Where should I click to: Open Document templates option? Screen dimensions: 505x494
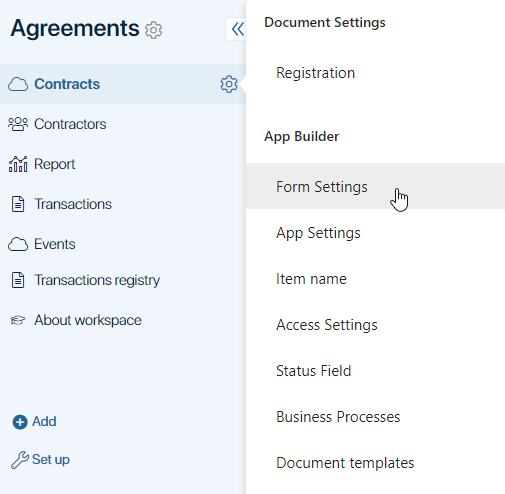click(375, 462)
